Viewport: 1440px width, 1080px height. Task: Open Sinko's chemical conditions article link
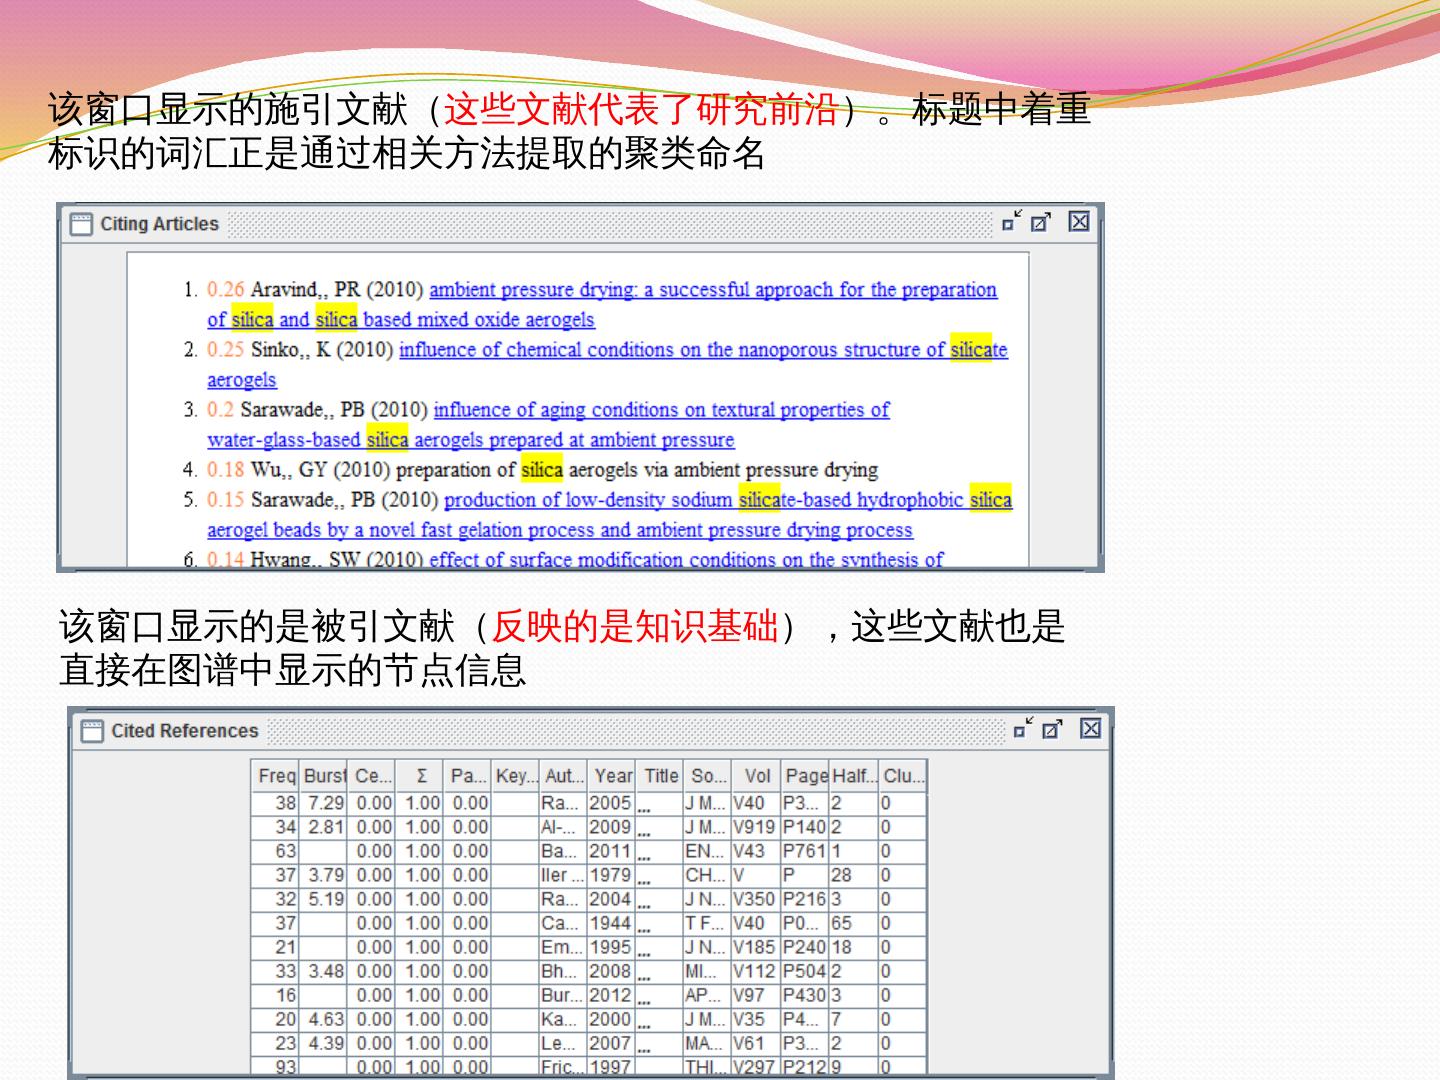(x=702, y=350)
